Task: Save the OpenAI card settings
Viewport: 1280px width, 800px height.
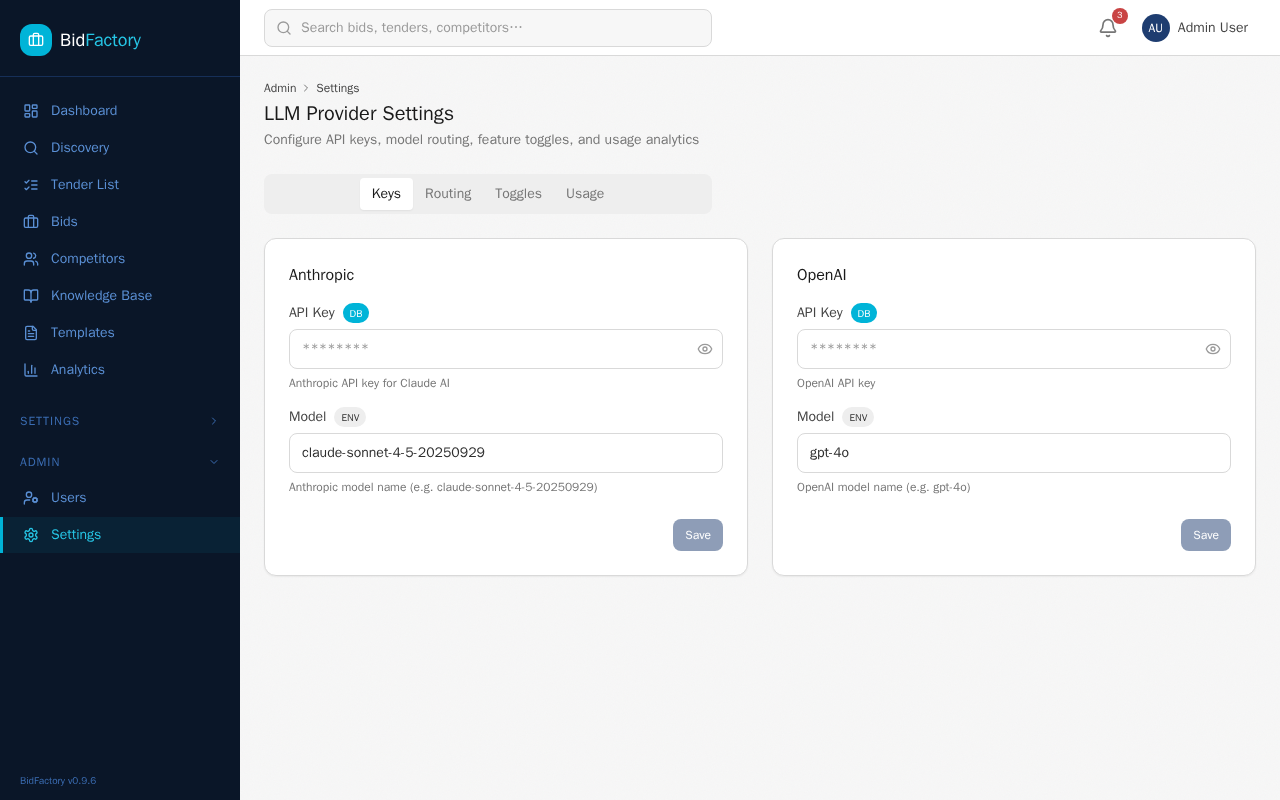Action: pyautogui.click(x=1206, y=535)
